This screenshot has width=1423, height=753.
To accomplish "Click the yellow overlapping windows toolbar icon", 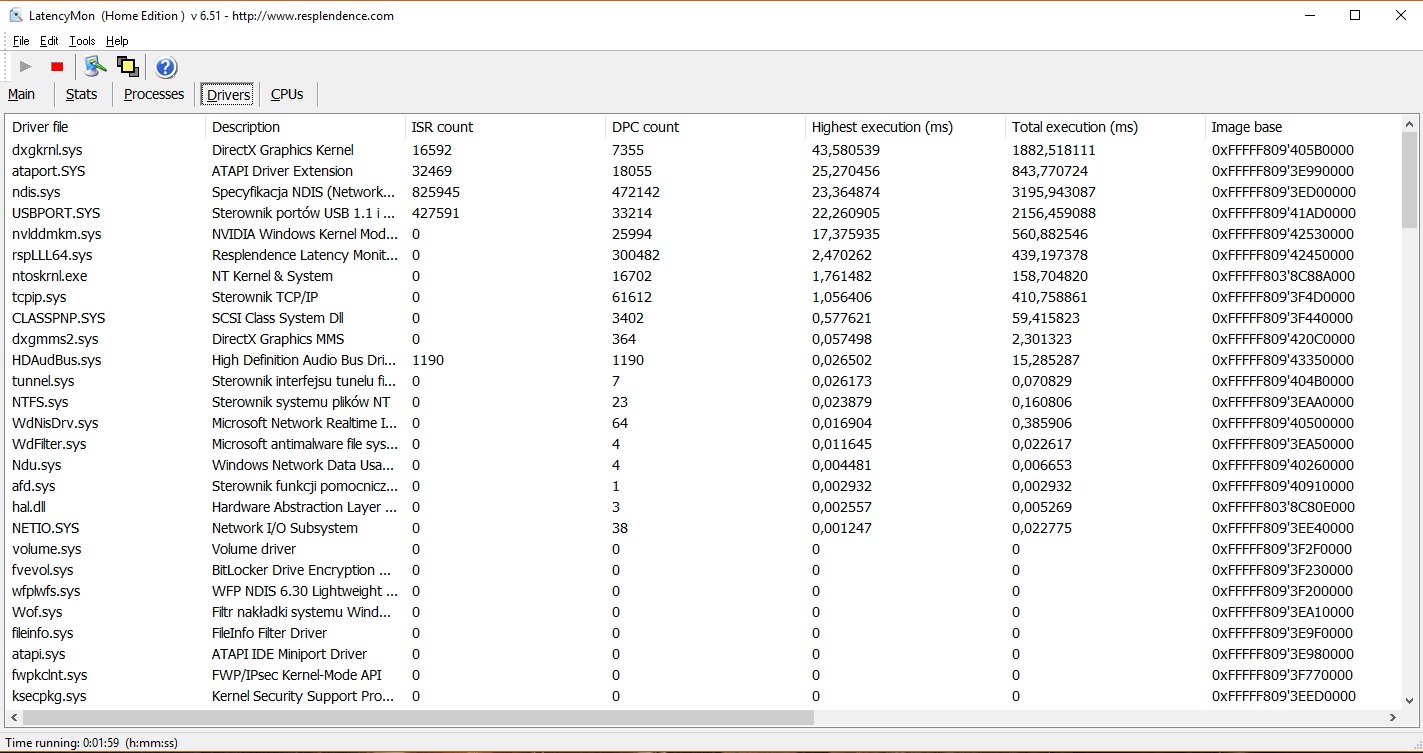I will pyautogui.click(x=127, y=67).
